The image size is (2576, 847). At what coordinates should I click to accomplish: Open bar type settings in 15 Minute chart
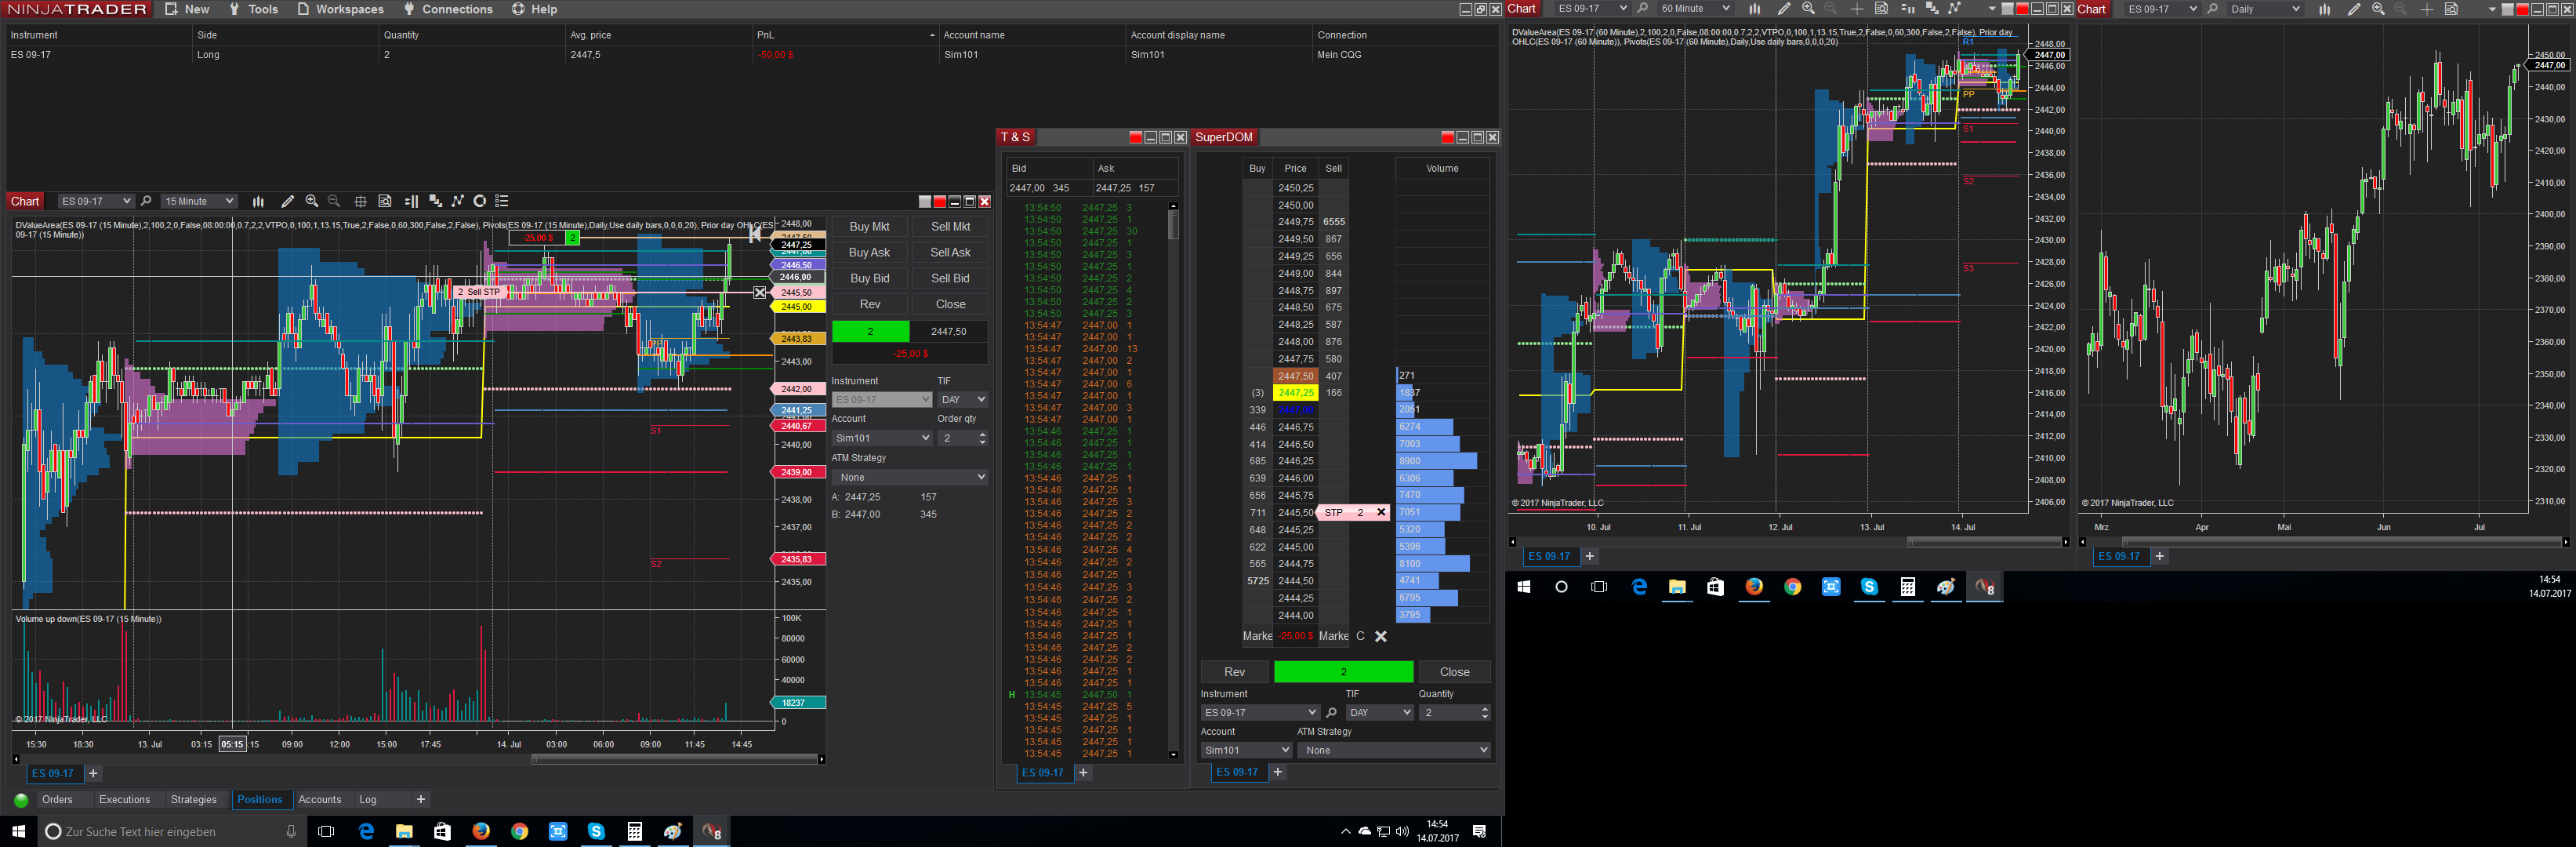point(258,201)
